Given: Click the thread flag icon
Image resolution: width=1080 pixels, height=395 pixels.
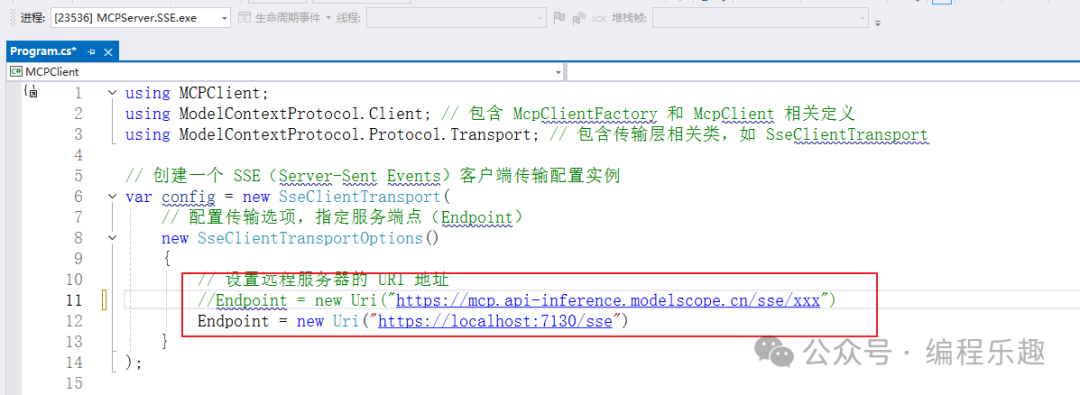Looking at the screenshot, I should (x=559, y=18).
